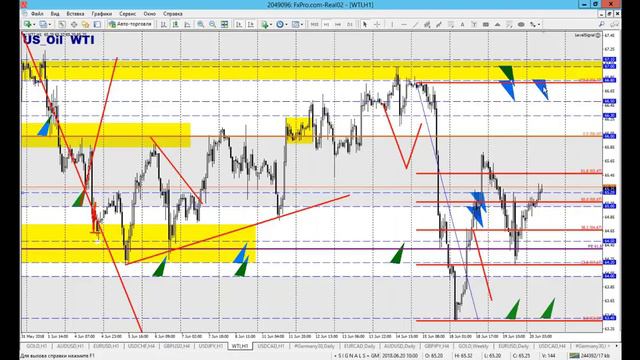Screen dimensions: 640x360
Task: Switch to the EURCAD,Daily chart tab
Action: (x=360, y=346)
